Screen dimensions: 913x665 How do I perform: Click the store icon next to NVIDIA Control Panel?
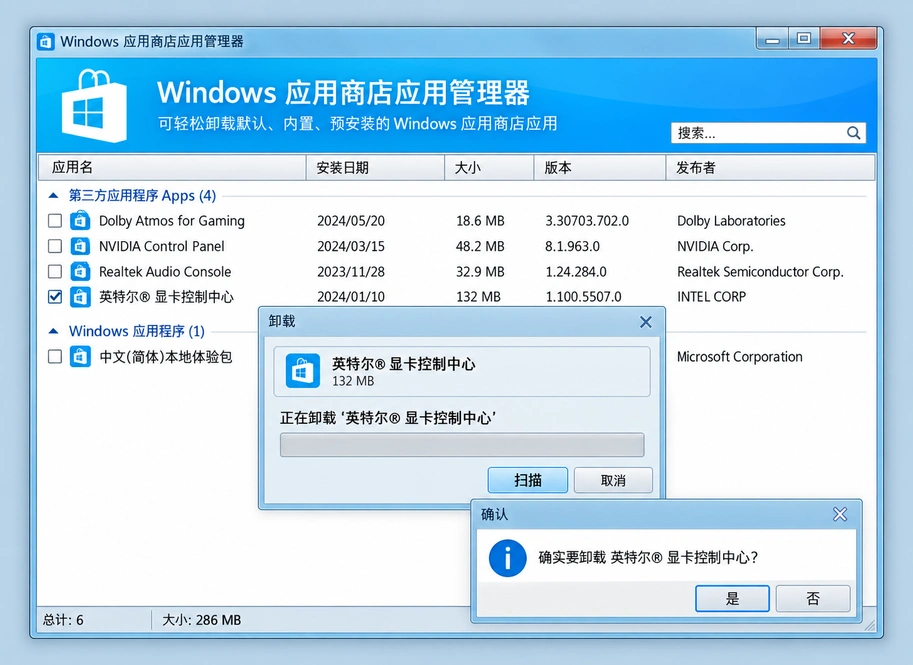click(80, 246)
